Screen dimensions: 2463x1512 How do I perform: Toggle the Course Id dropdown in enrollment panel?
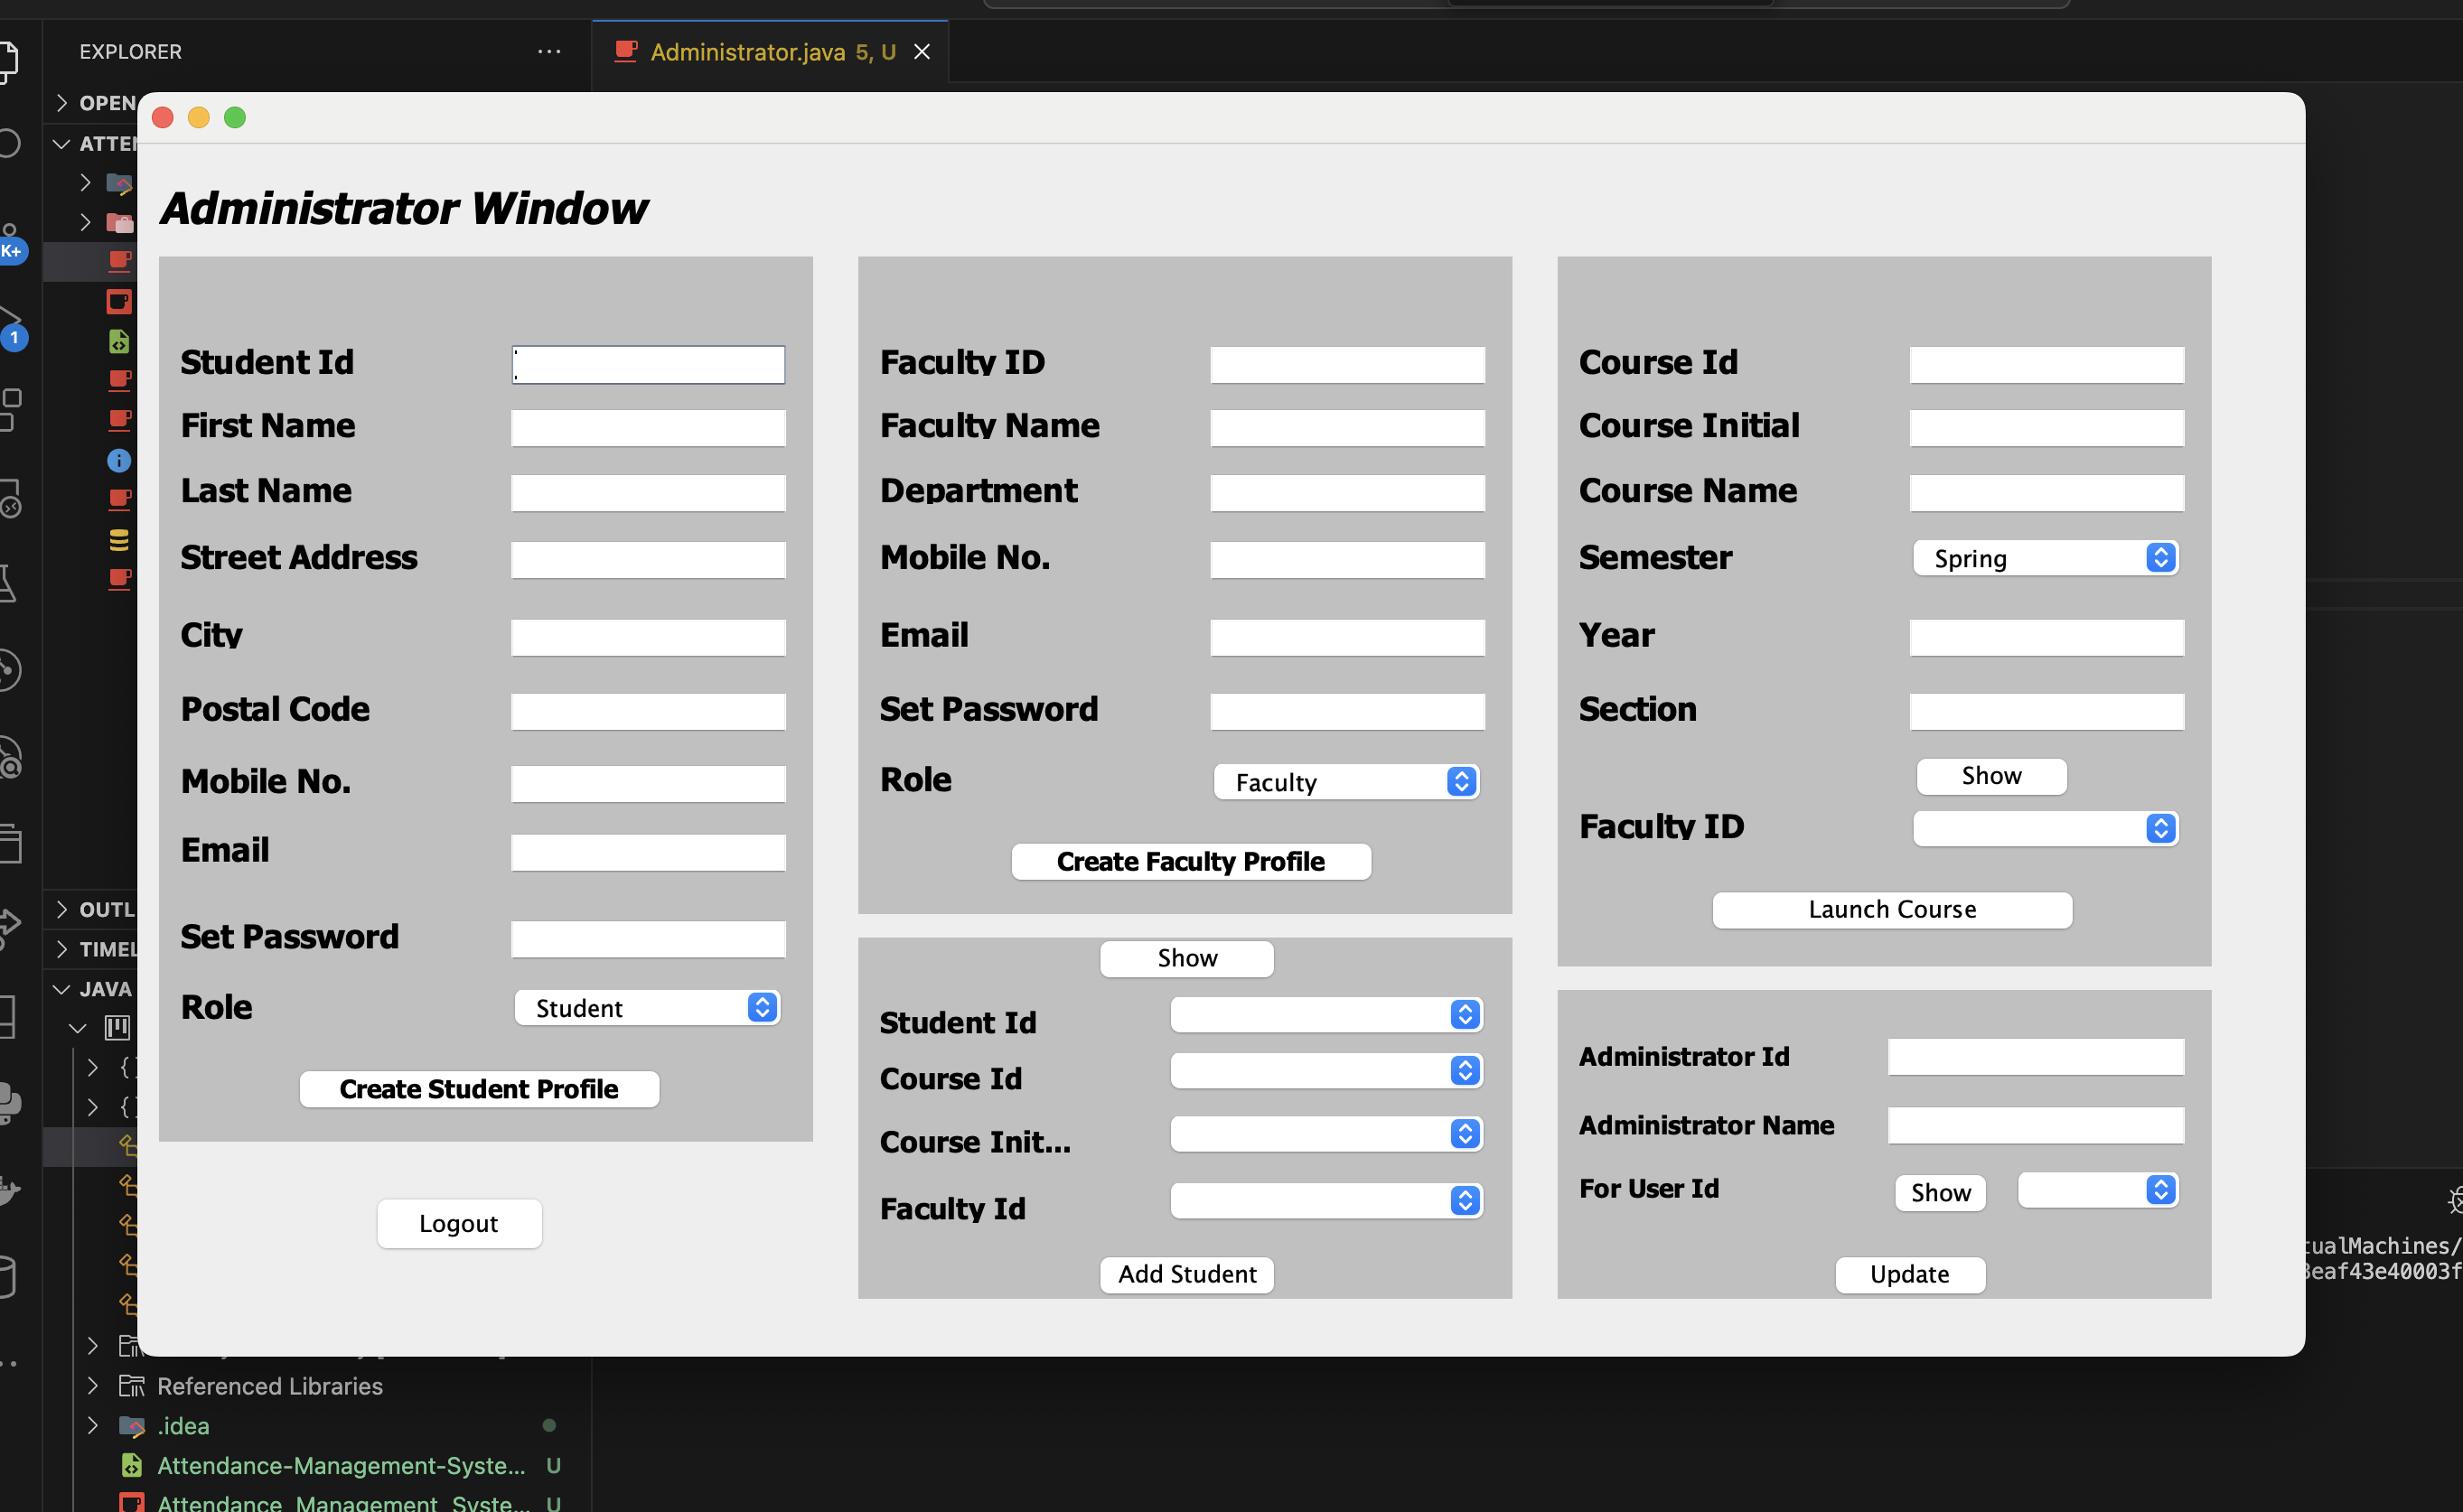pyautogui.click(x=1464, y=1079)
